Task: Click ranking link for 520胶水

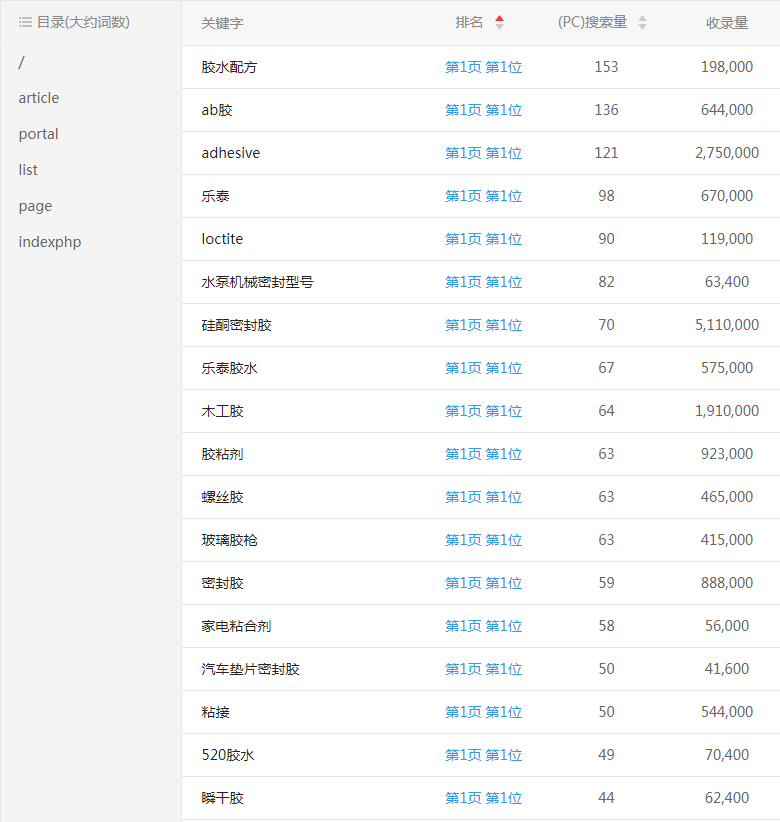Action: click(483, 755)
